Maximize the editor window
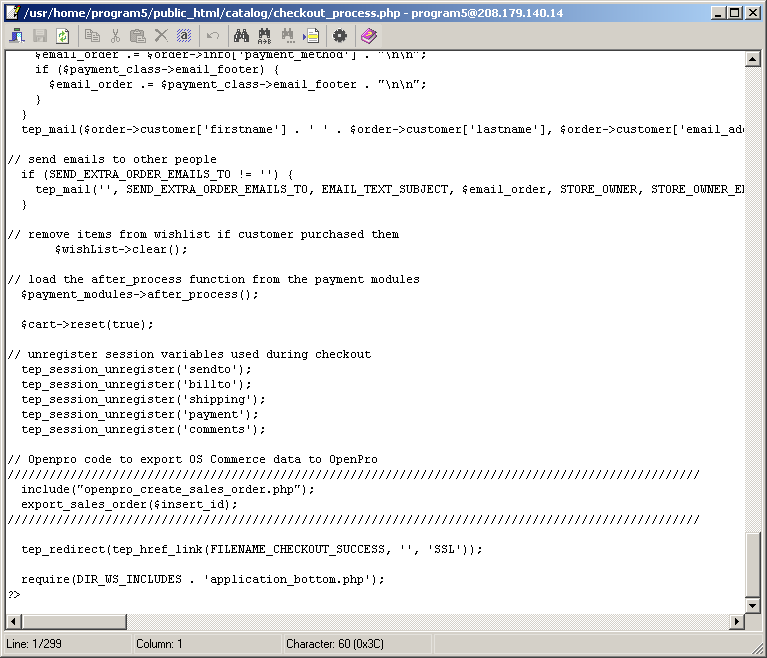Screen dimensions: 767x658 click(x=735, y=12)
